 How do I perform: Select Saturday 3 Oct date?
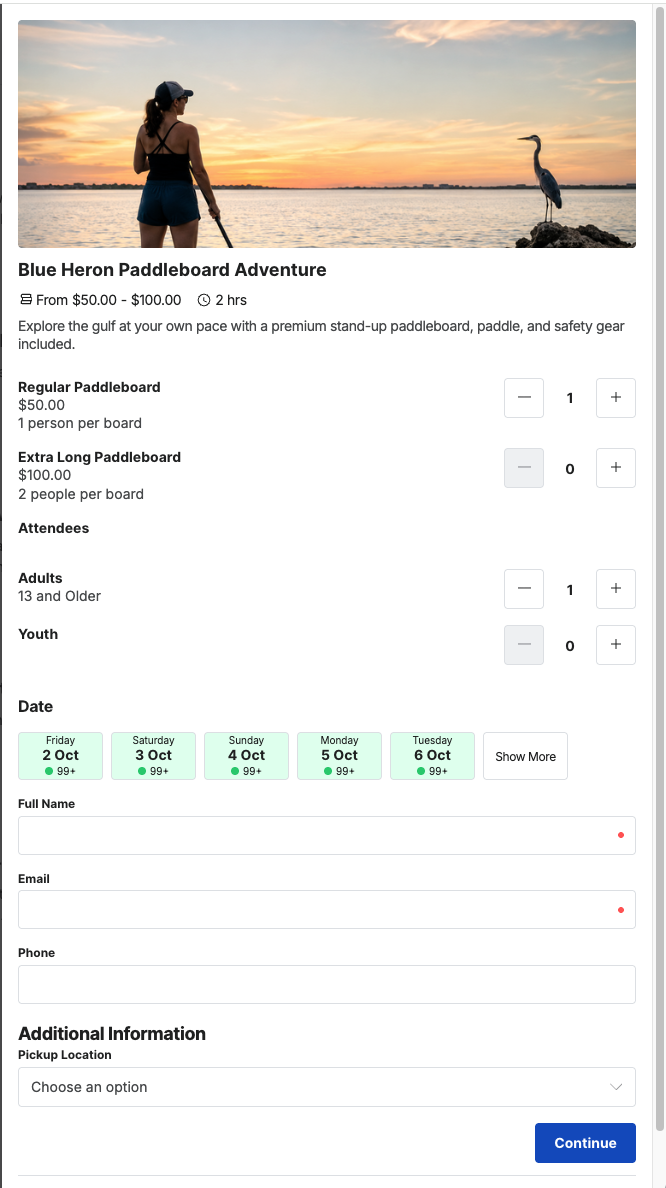tap(154, 756)
